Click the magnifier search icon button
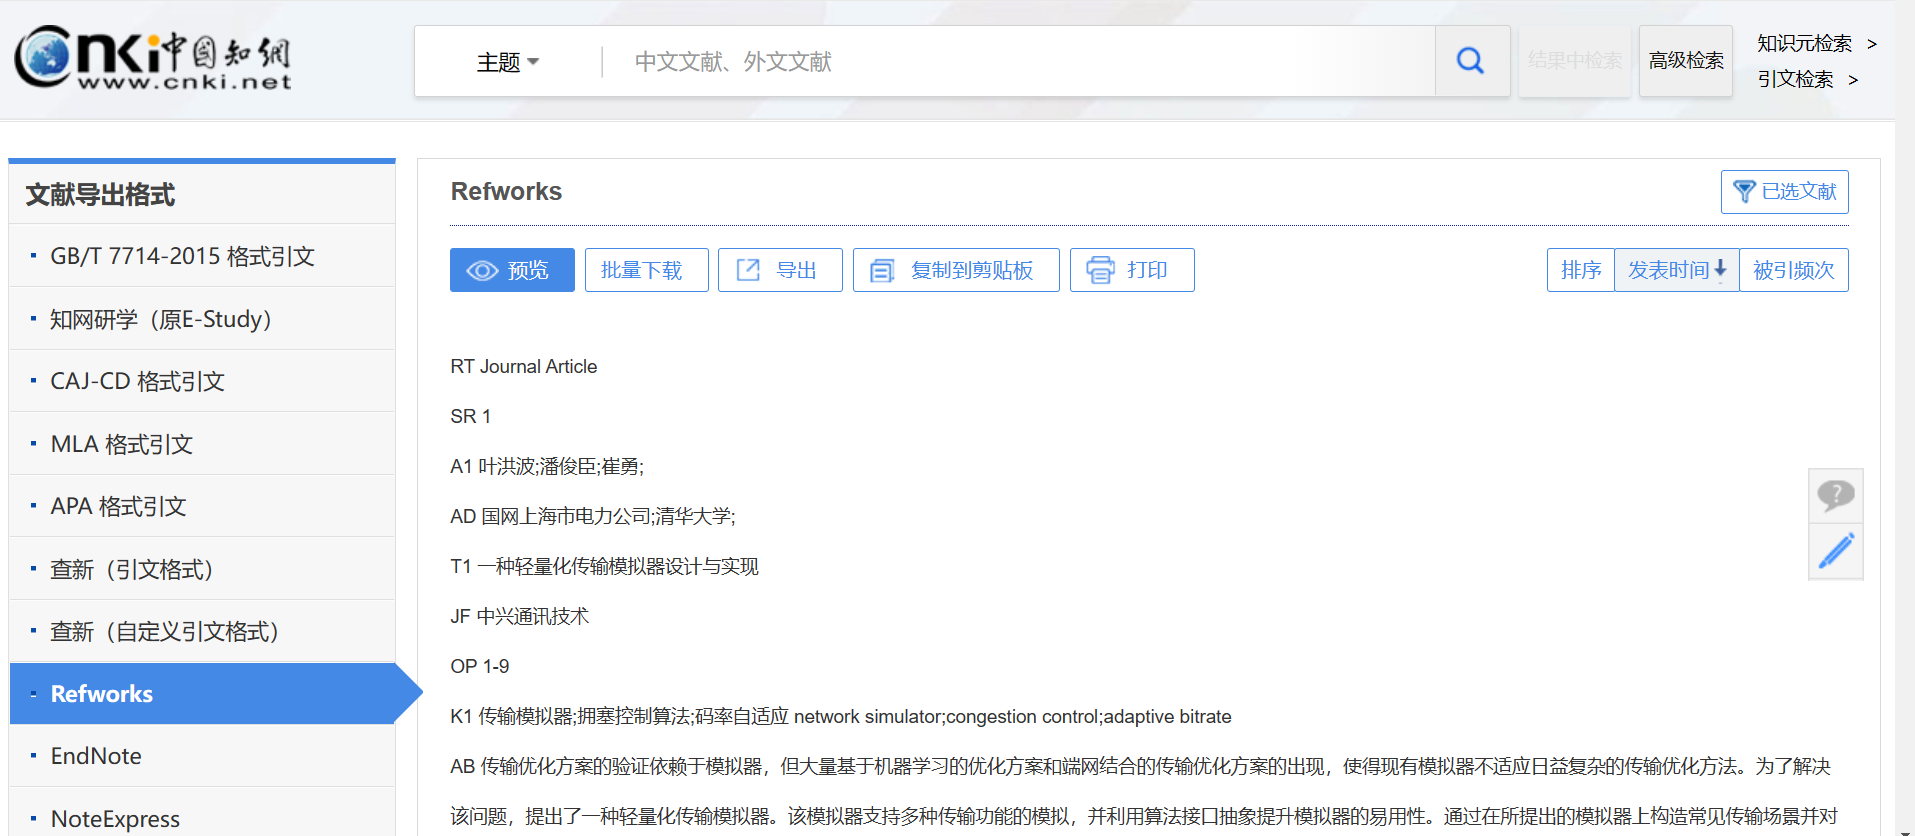The image size is (1915, 836). pyautogui.click(x=1471, y=61)
